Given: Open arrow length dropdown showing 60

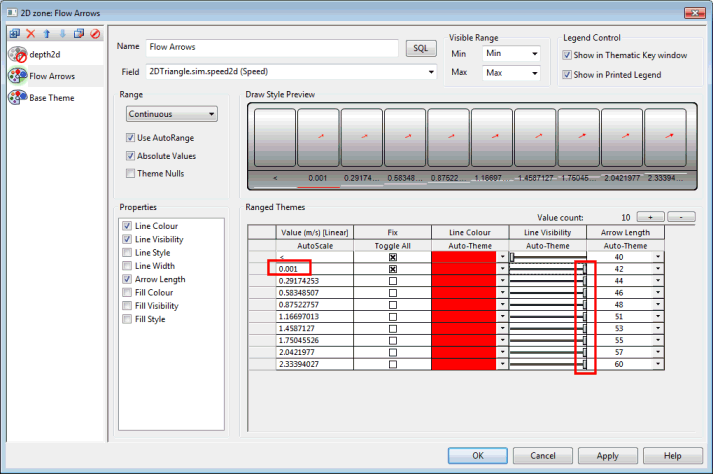Looking at the screenshot, I should [658, 364].
